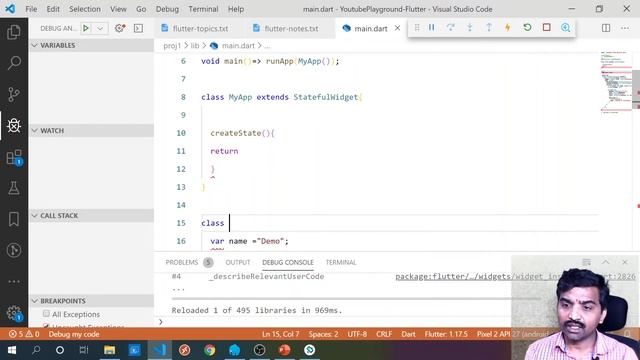The image size is (640, 360).
Task: Click Debug my code status item
Action: (74, 334)
